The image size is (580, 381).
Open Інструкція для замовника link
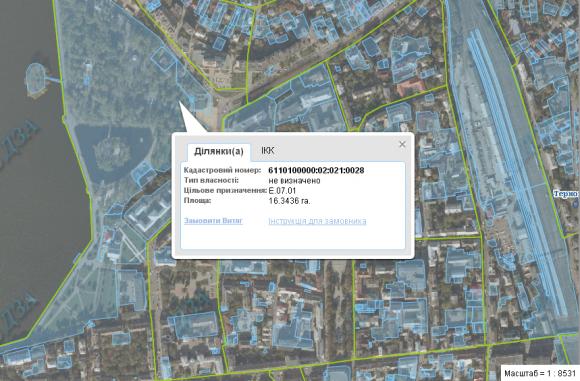point(317,221)
